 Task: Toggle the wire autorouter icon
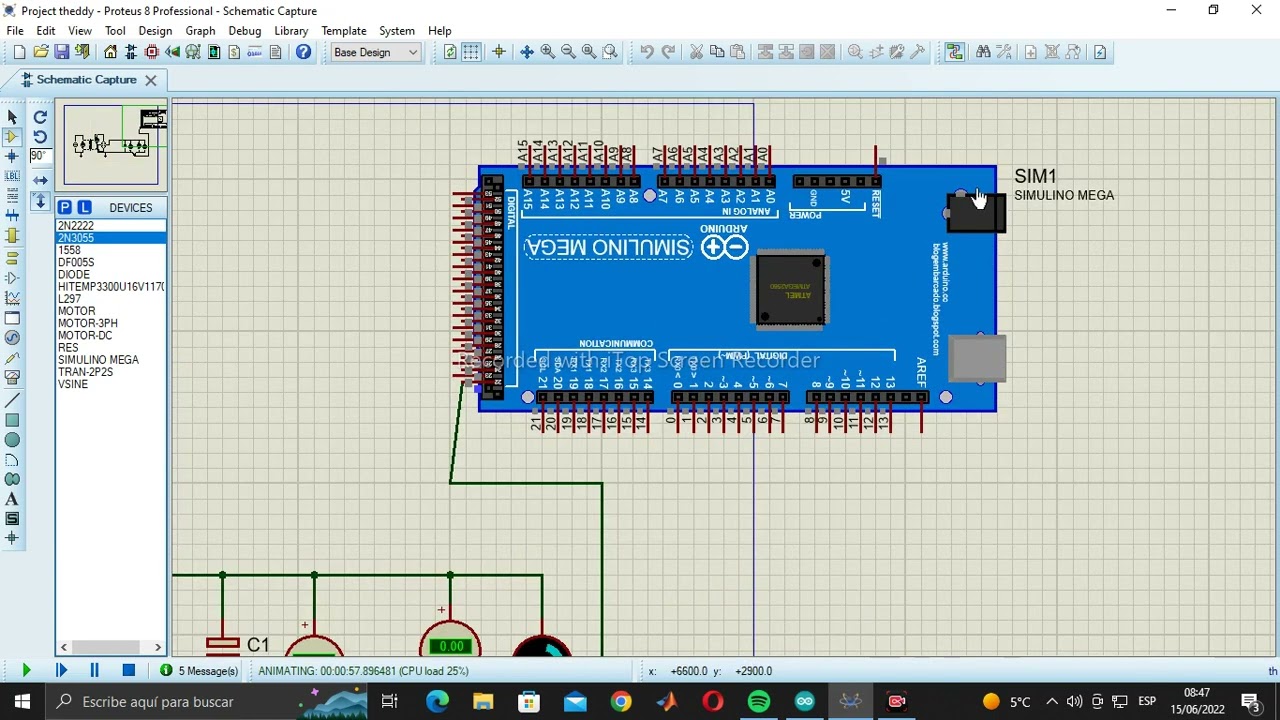[955, 52]
